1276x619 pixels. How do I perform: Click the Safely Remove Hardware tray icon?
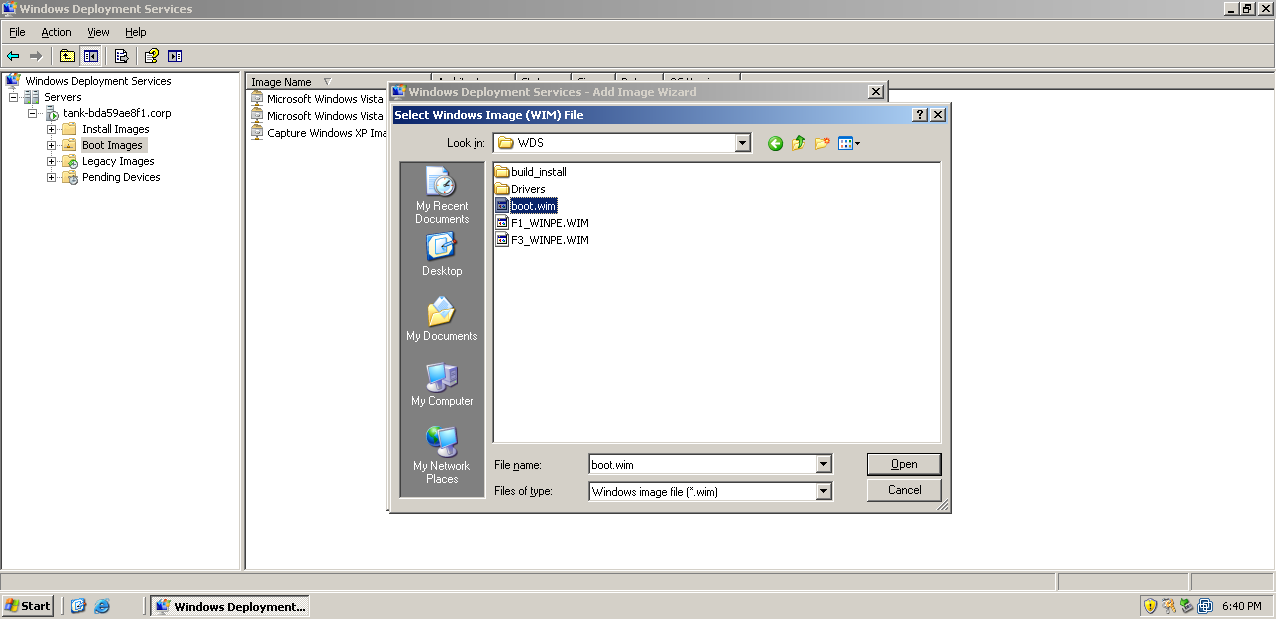pyautogui.click(x=1187, y=606)
